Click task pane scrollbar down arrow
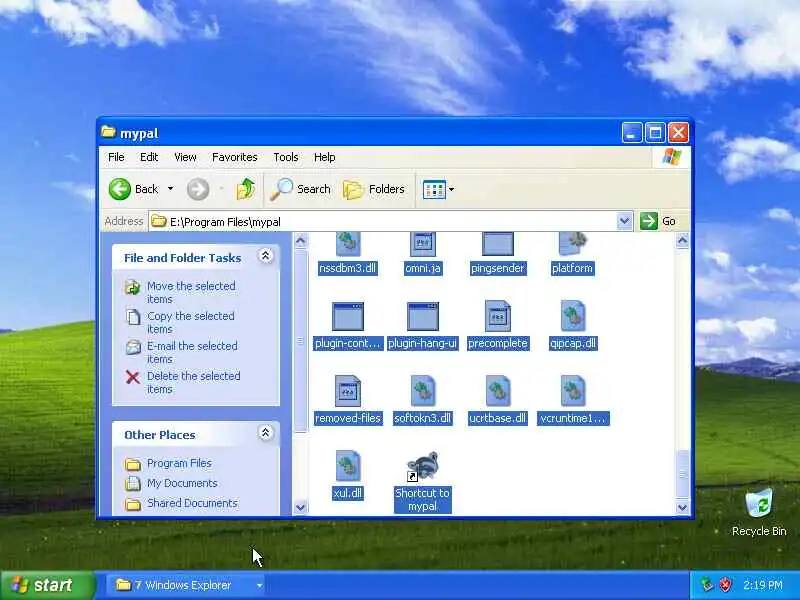Image resolution: width=800 pixels, height=600 pixels. click(301, 508)
